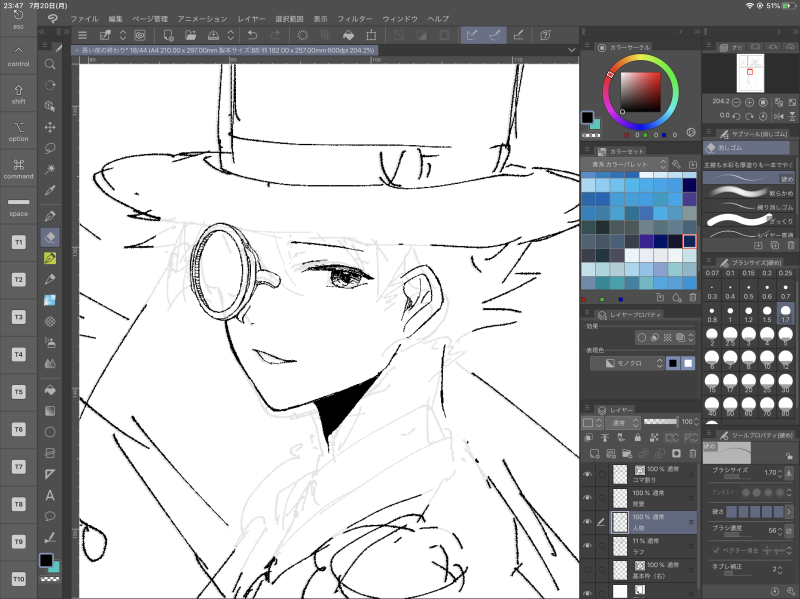Open the アニメーション menu
Screen dimensions: 800x599
[x=203, y=19]
